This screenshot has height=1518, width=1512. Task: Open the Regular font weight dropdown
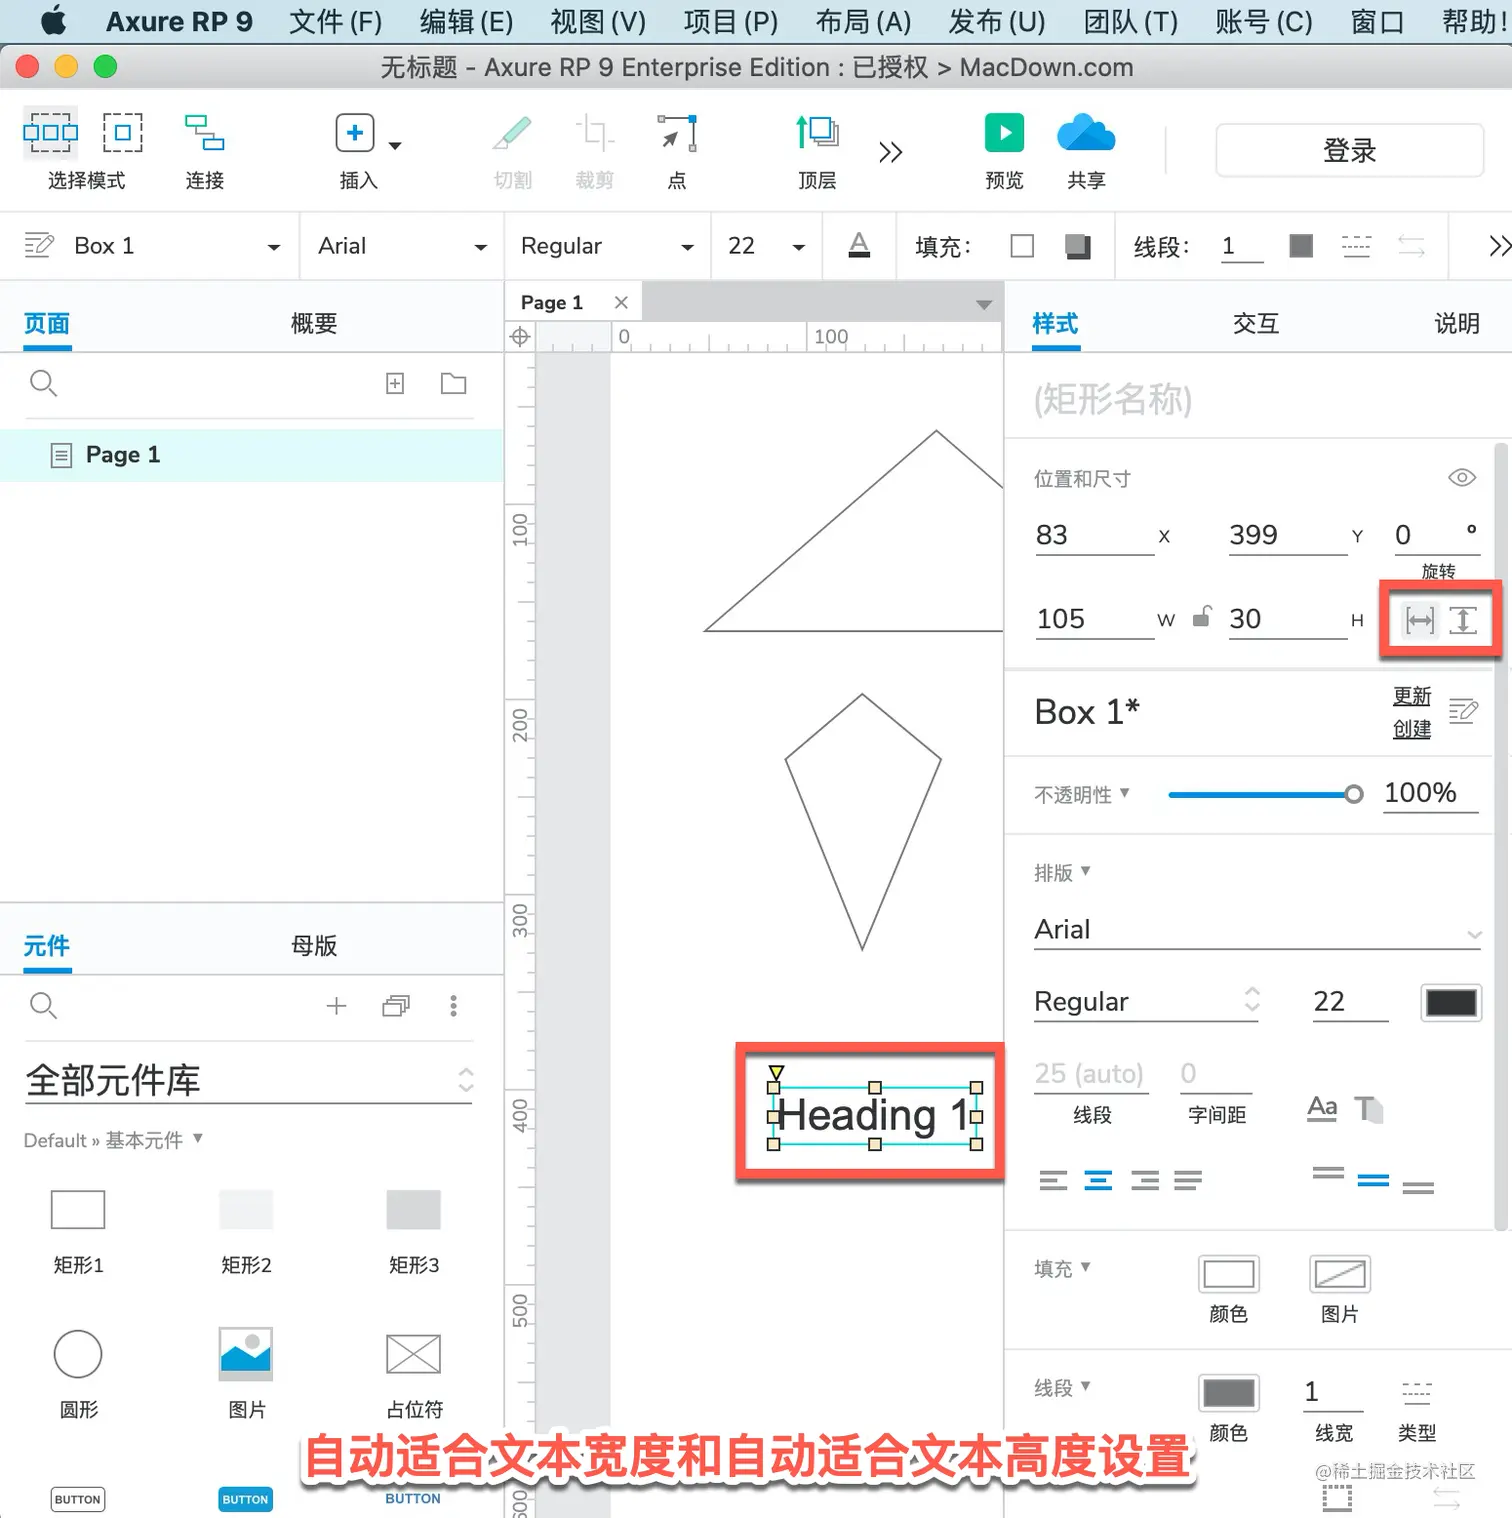[x=687, y=247]
